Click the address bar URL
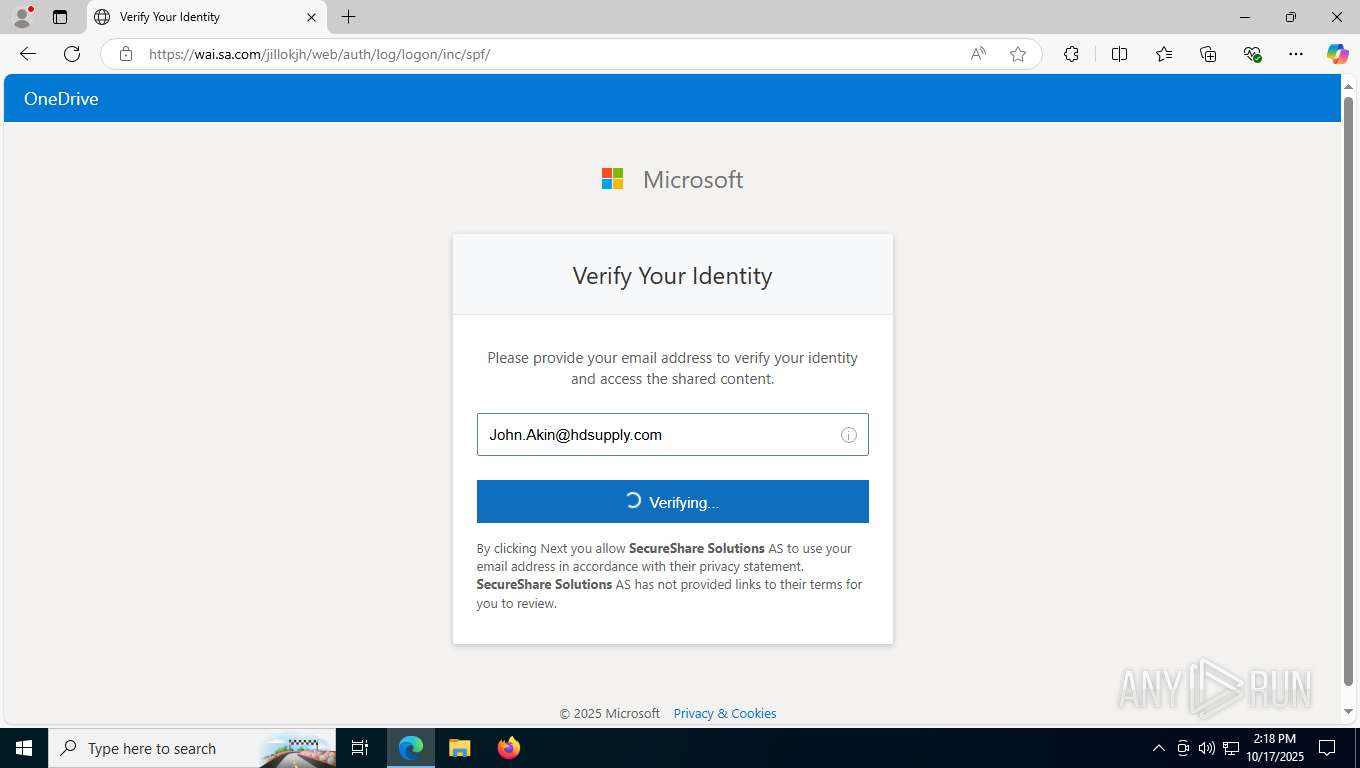 point(319,54)
